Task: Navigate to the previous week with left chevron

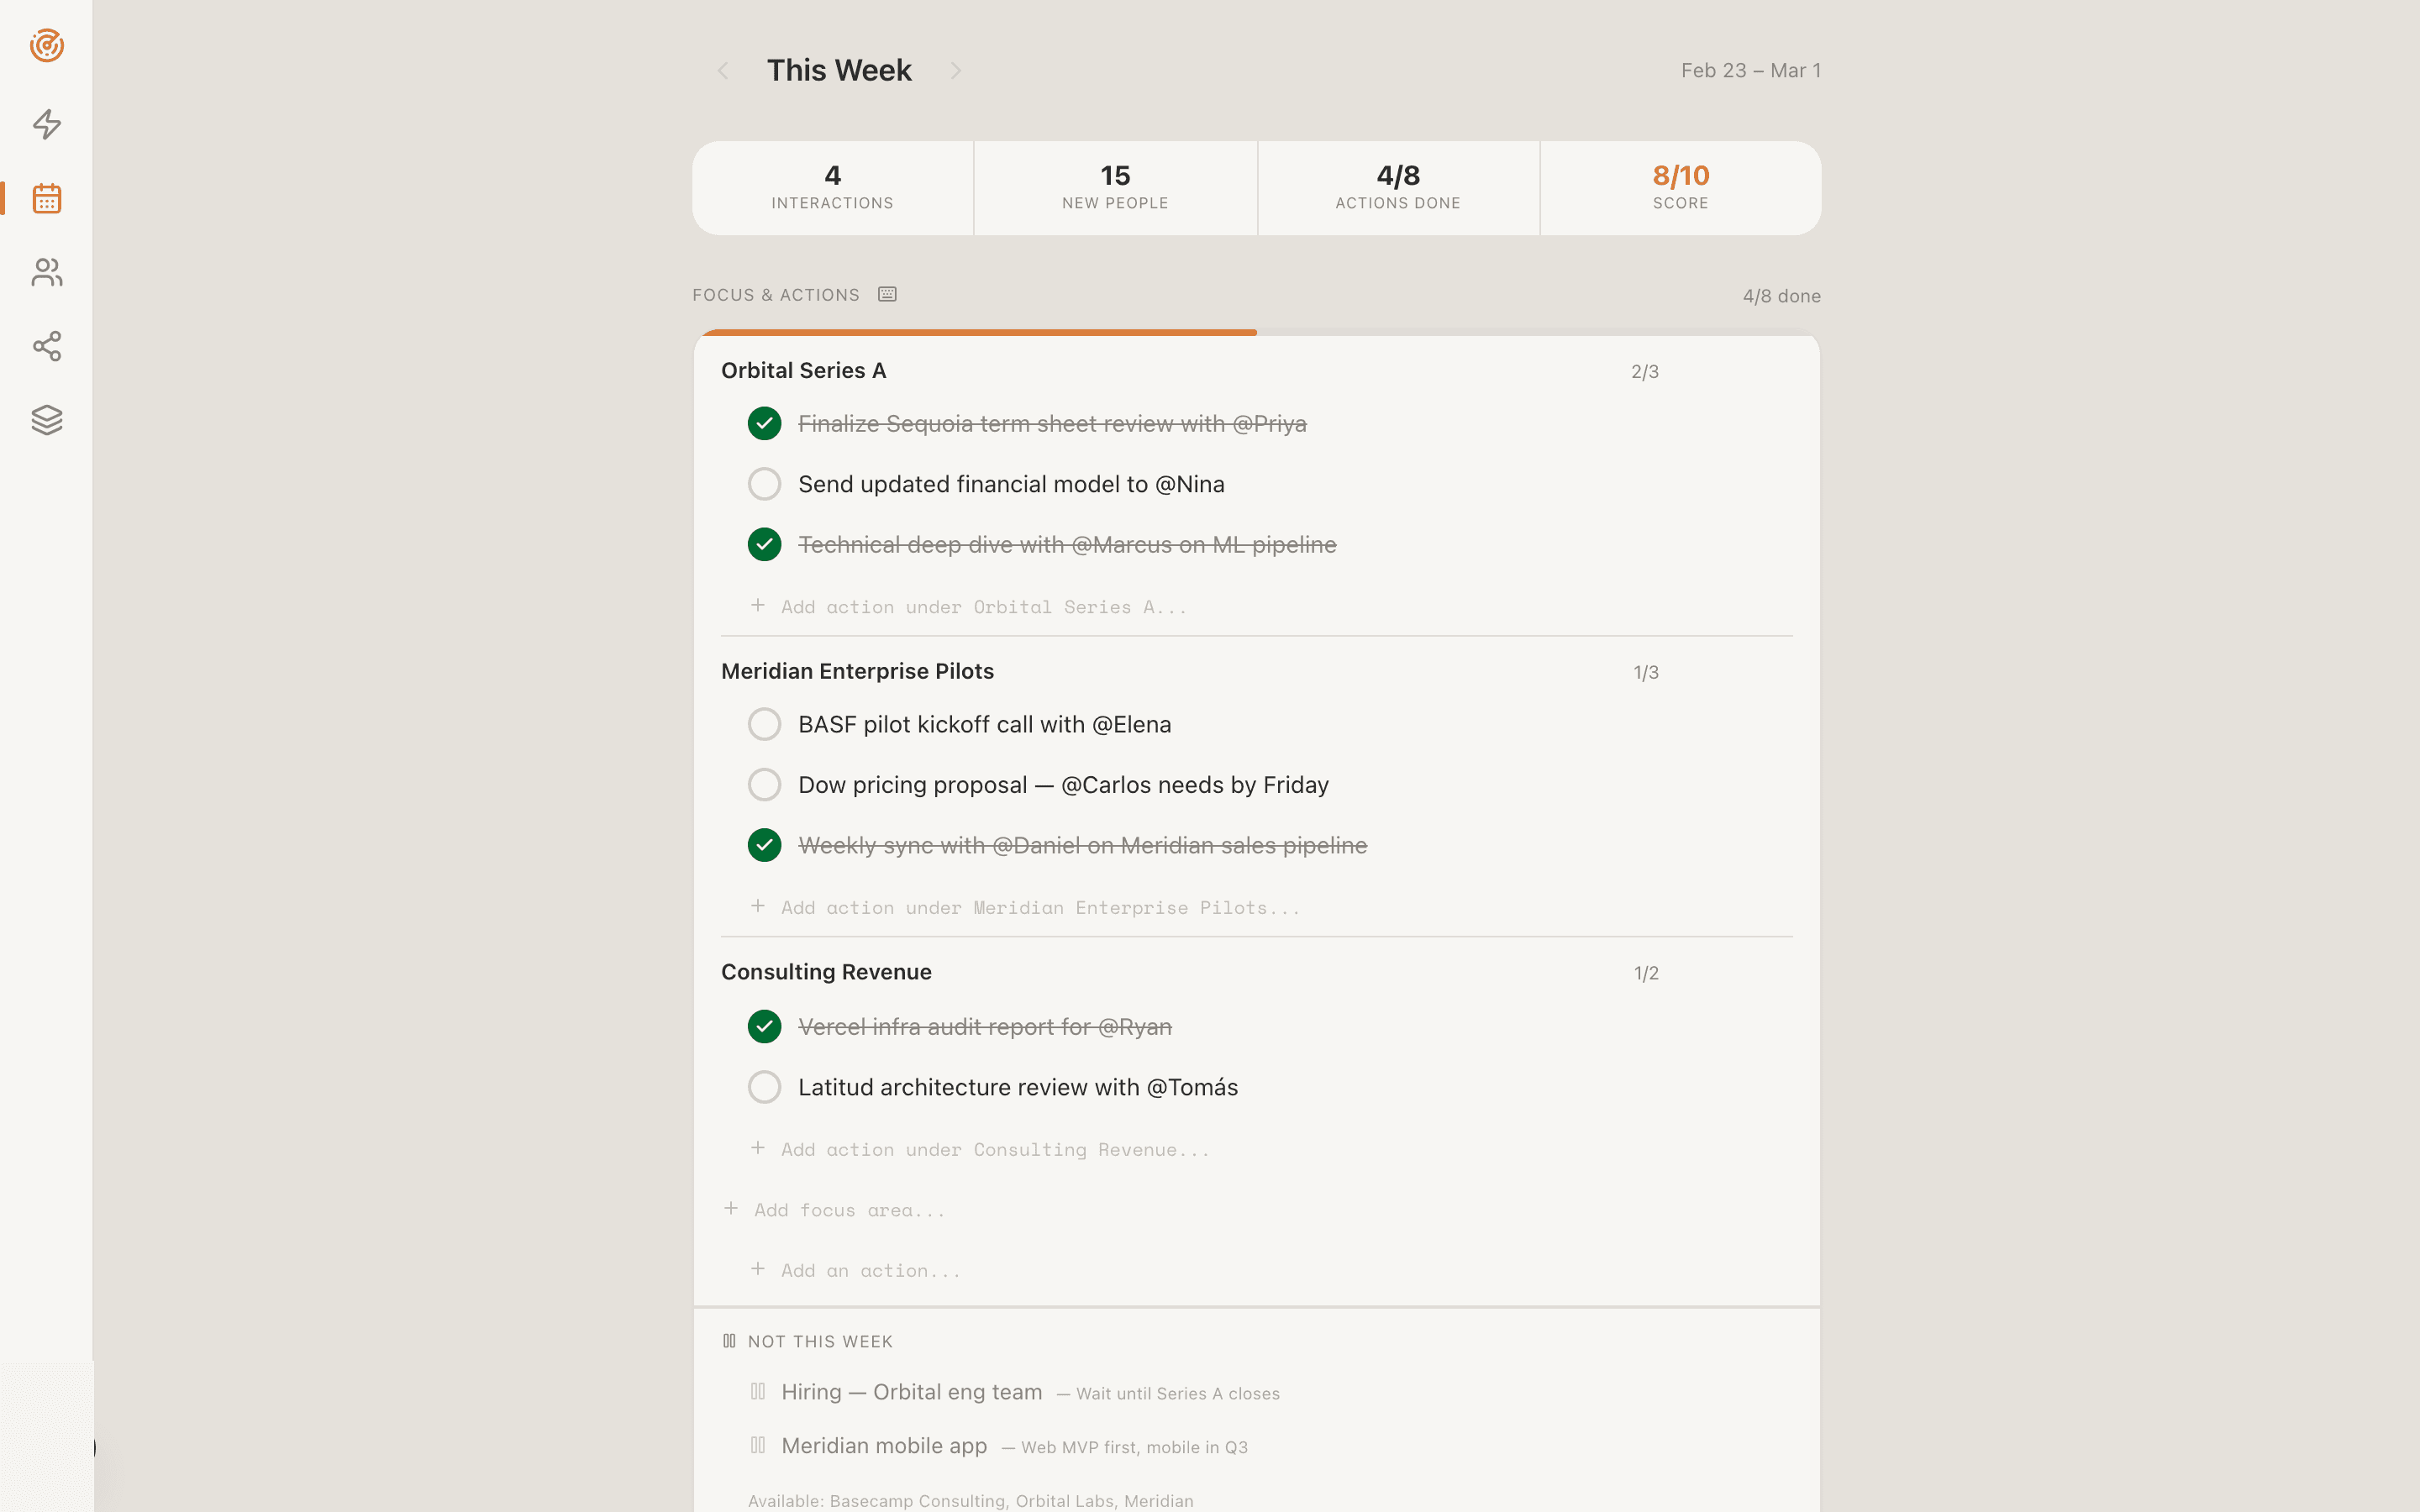Action: tap(724, 70)
